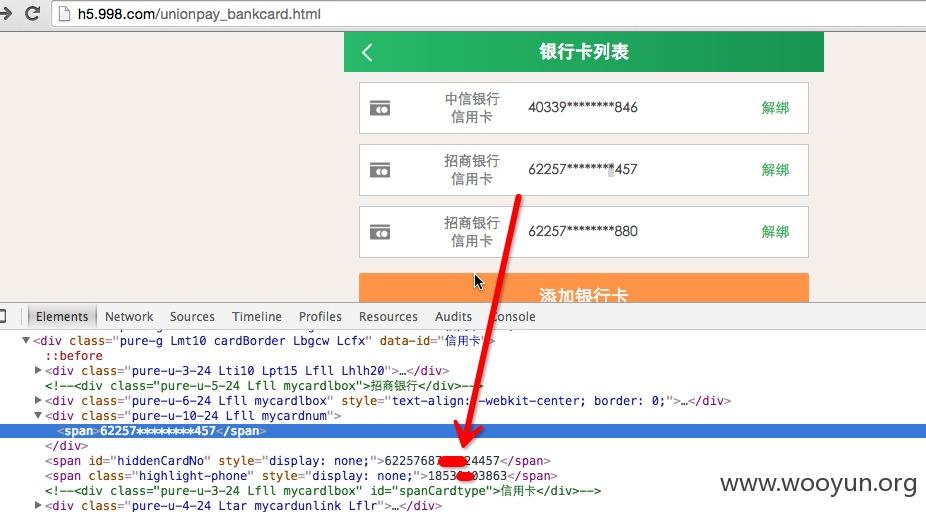This screenshot has height=512, width=926.
Task: Click the closing </div> row in Elements
Action: [x=66, y=446]
